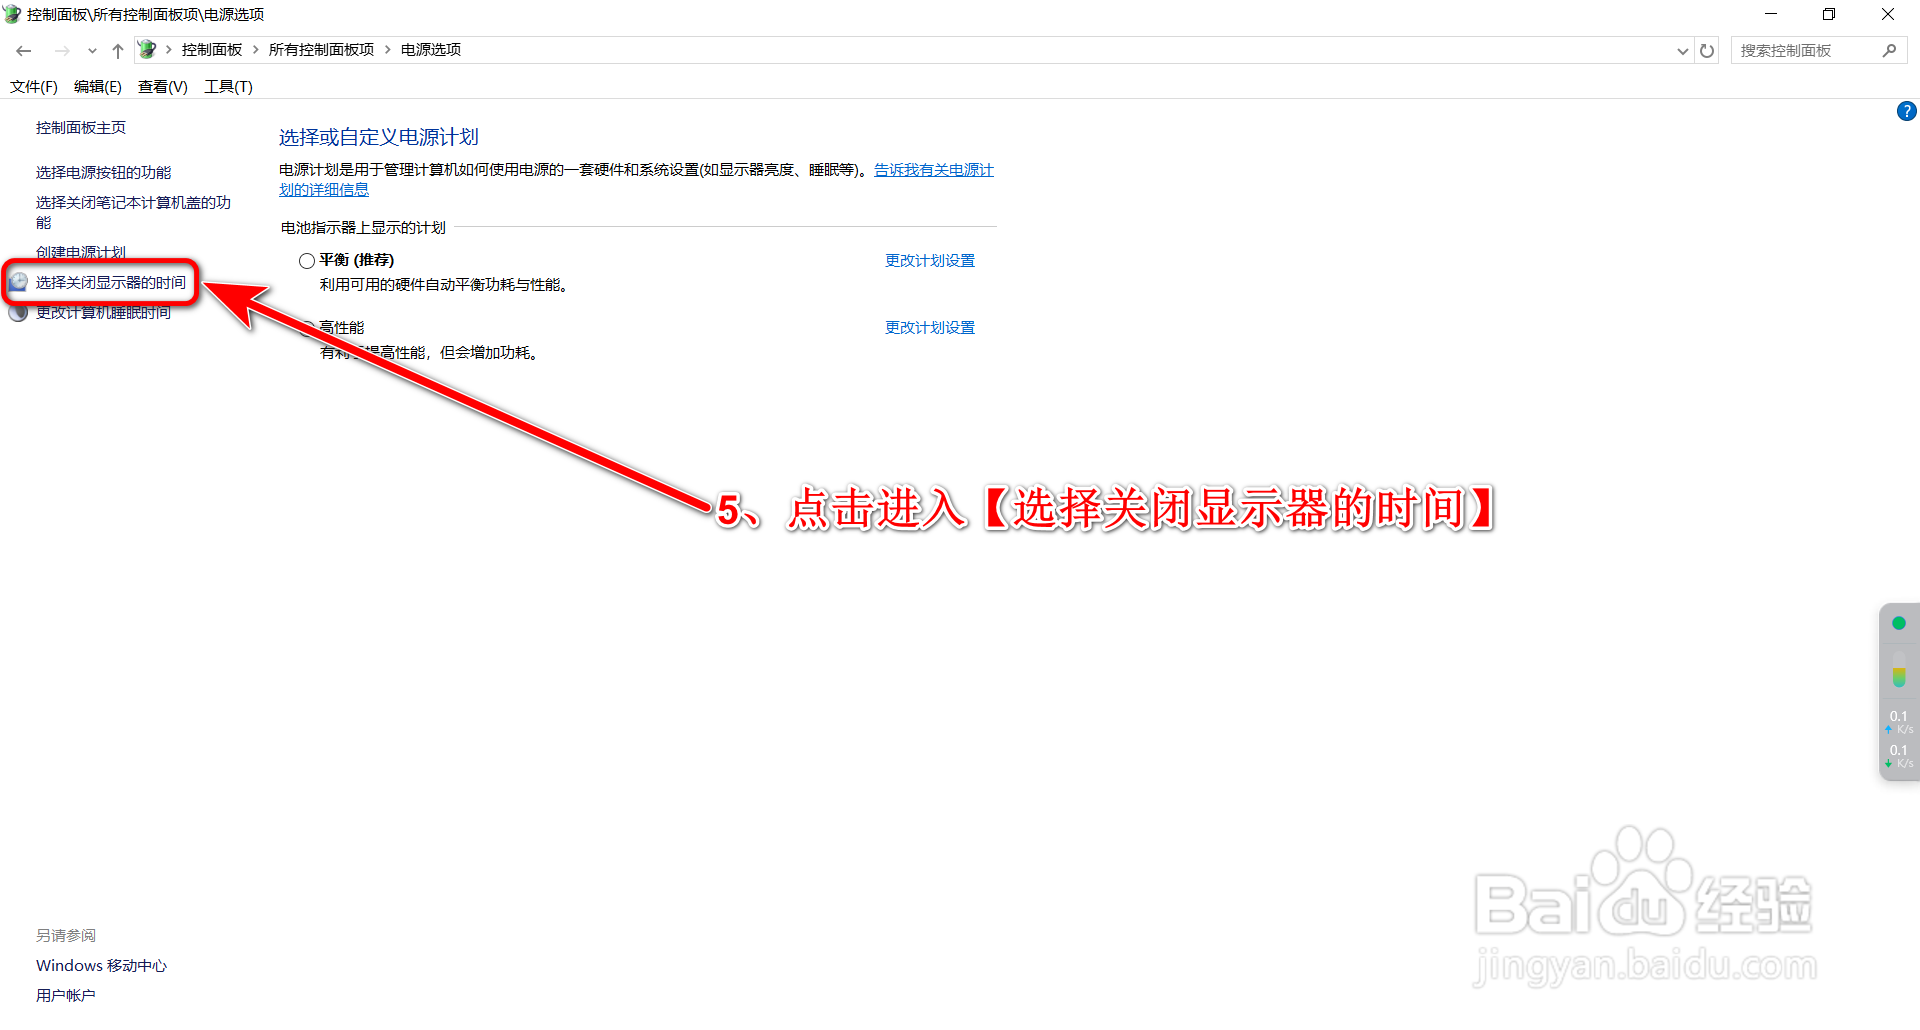Click the Forward navigation arrow
The width and height of the screenshot is (1920, 1030).
coord(62,50)
